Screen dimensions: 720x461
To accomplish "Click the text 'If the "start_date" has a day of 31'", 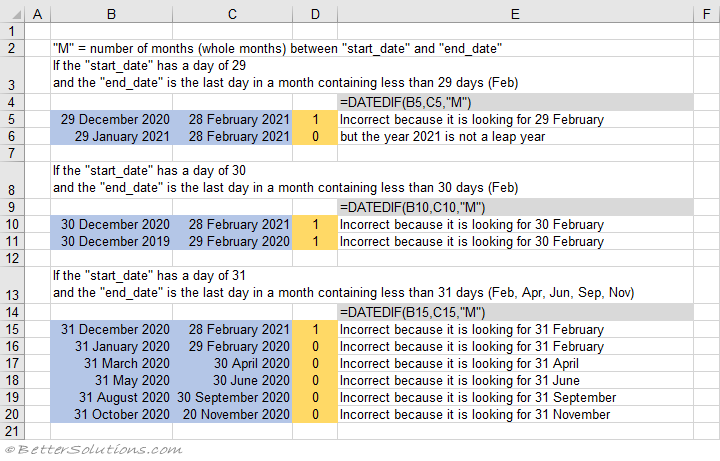I will (x=149, y=275).
